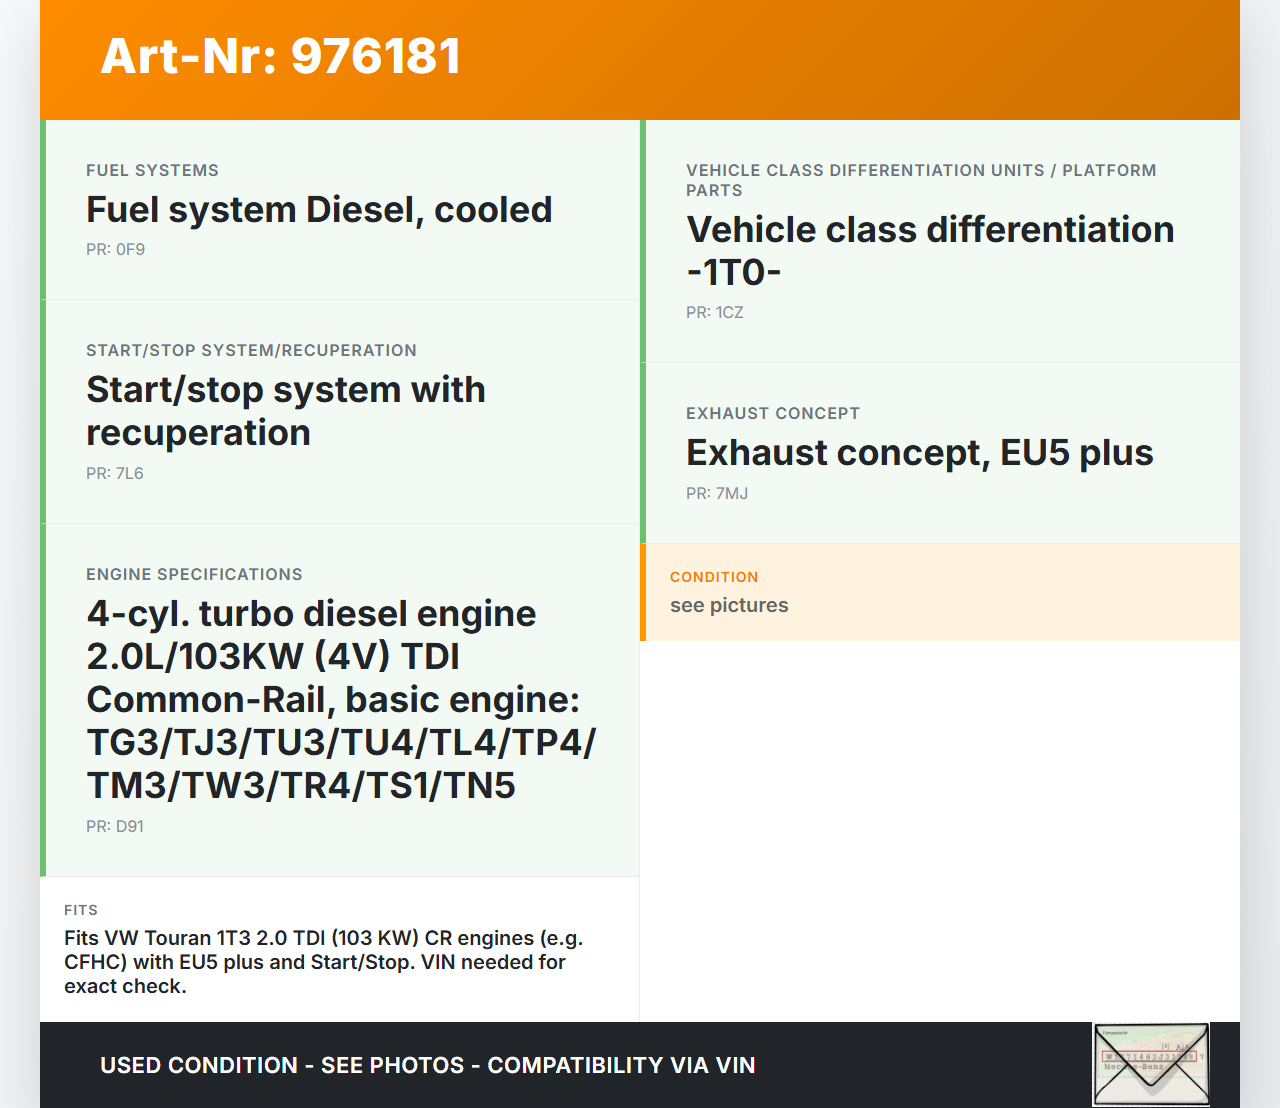Viewport: 1280px width, 1108px height.
Task: Click the FUEL SYSTEMS category label
Action: [152, 171]
